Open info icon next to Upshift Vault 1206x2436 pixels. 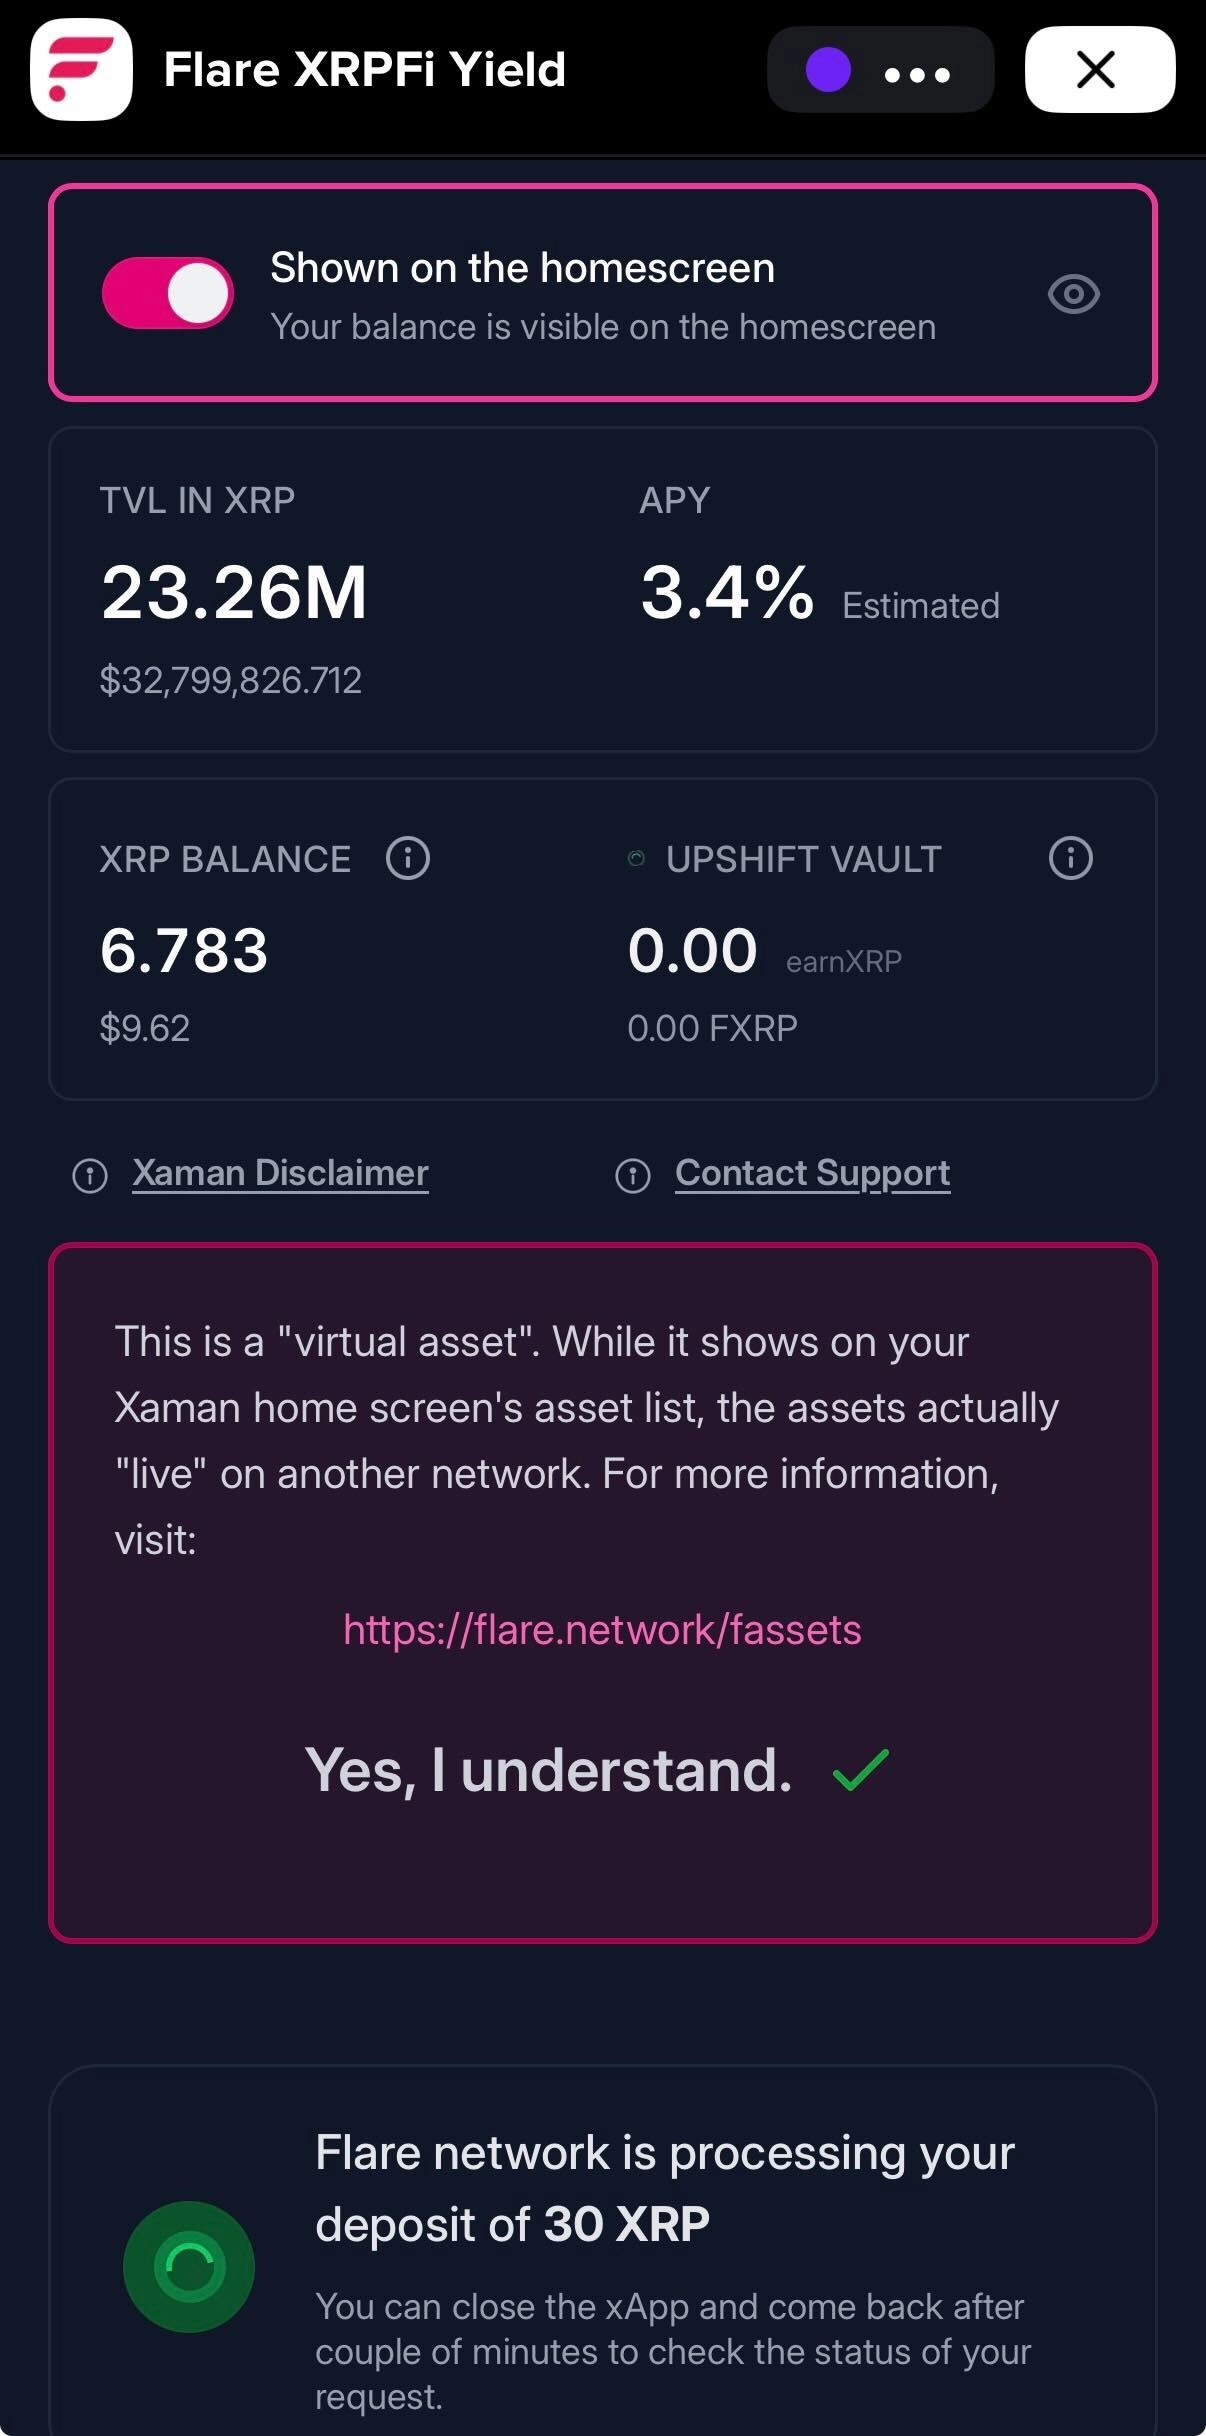(x=1070, y=858)
